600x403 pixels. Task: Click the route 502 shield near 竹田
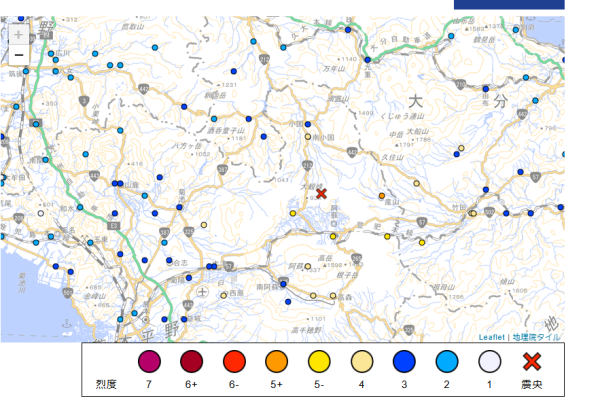pos(489,212)
